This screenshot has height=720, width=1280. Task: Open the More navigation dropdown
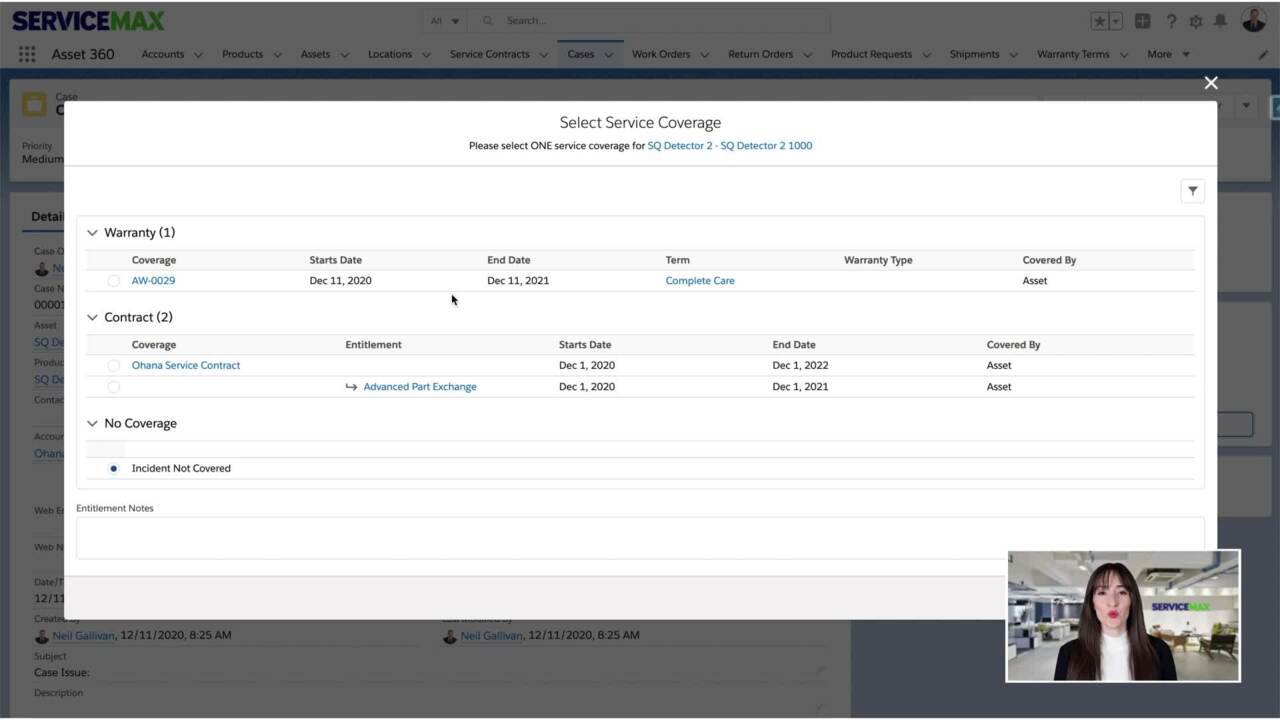tap(1168, 54)
